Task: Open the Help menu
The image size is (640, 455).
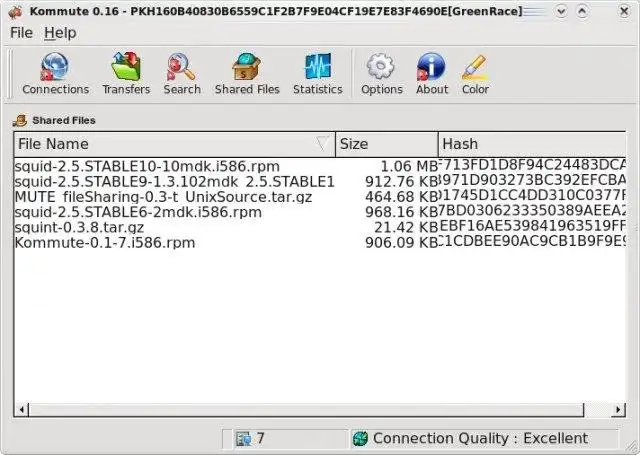Action: 60,33
